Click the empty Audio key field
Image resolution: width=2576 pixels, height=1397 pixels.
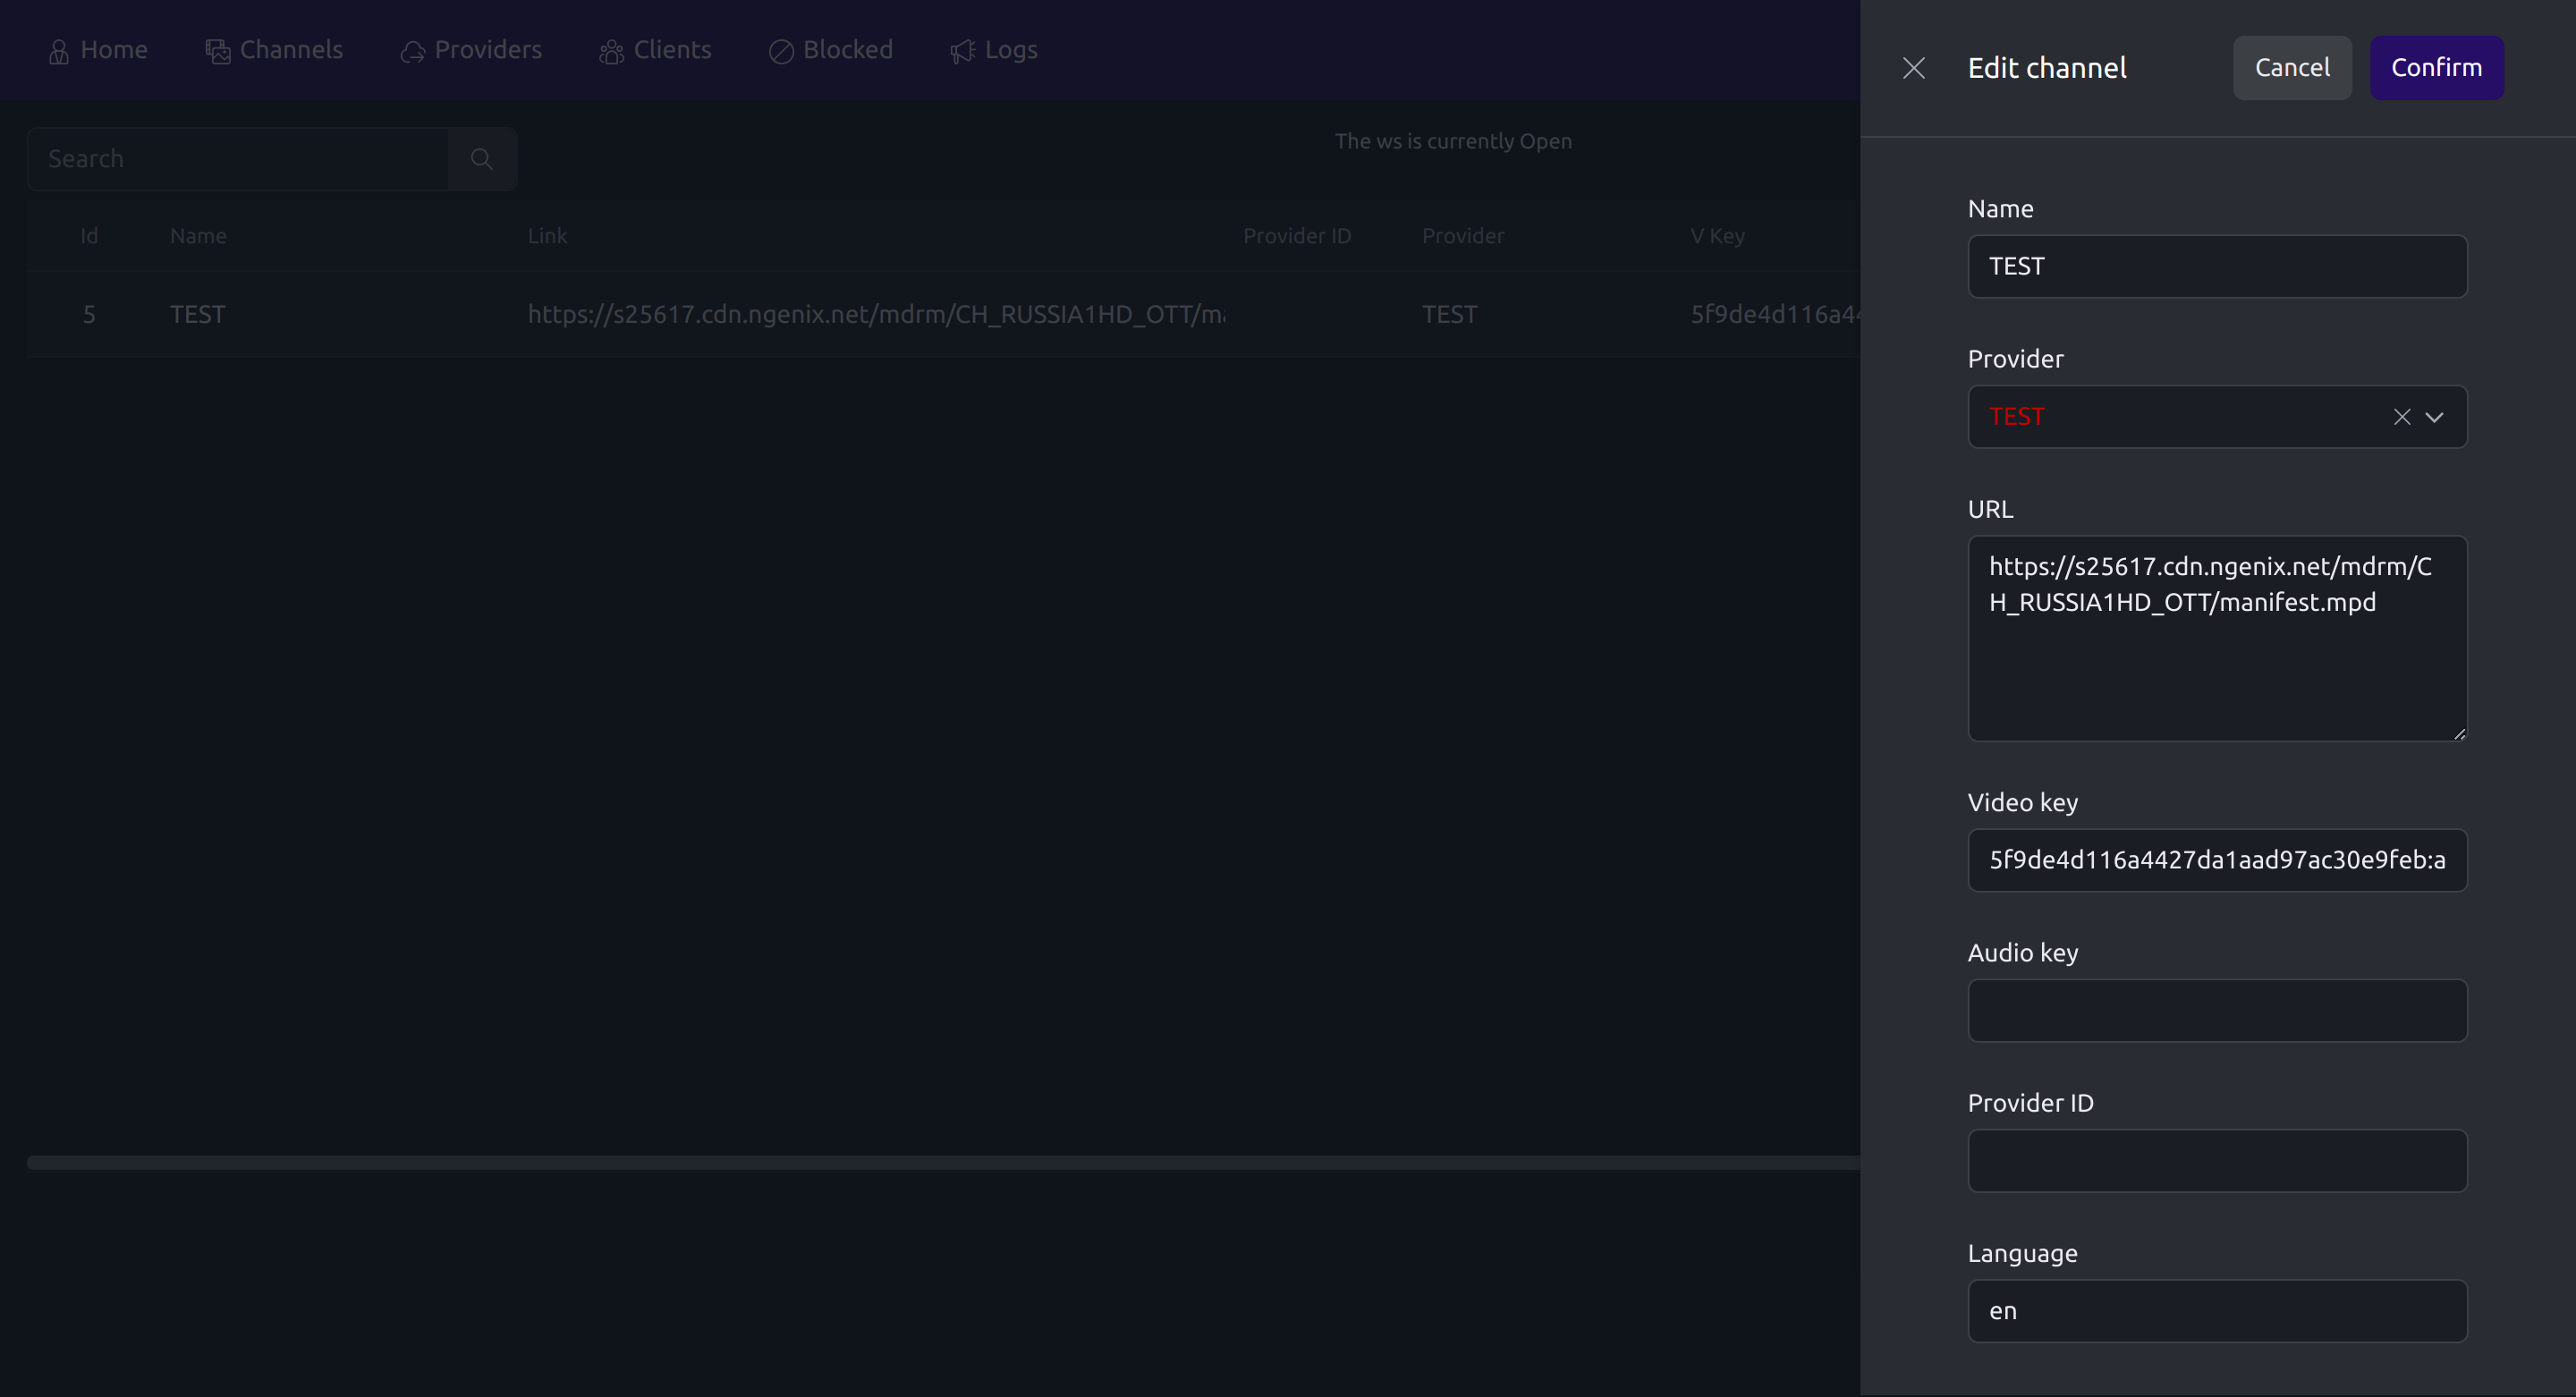click(2217, 1010)
